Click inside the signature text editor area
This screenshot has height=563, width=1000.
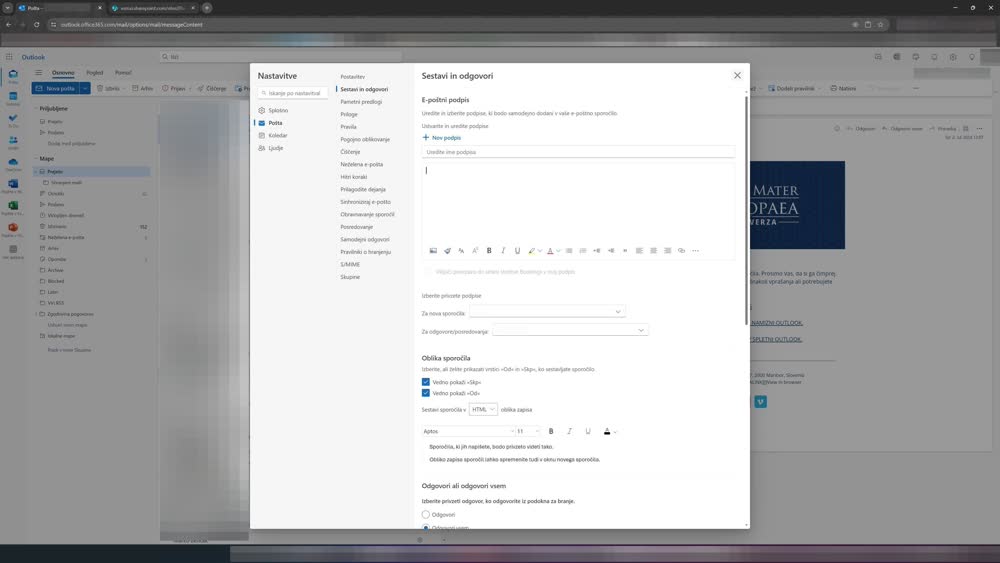[x=578, y=203]
